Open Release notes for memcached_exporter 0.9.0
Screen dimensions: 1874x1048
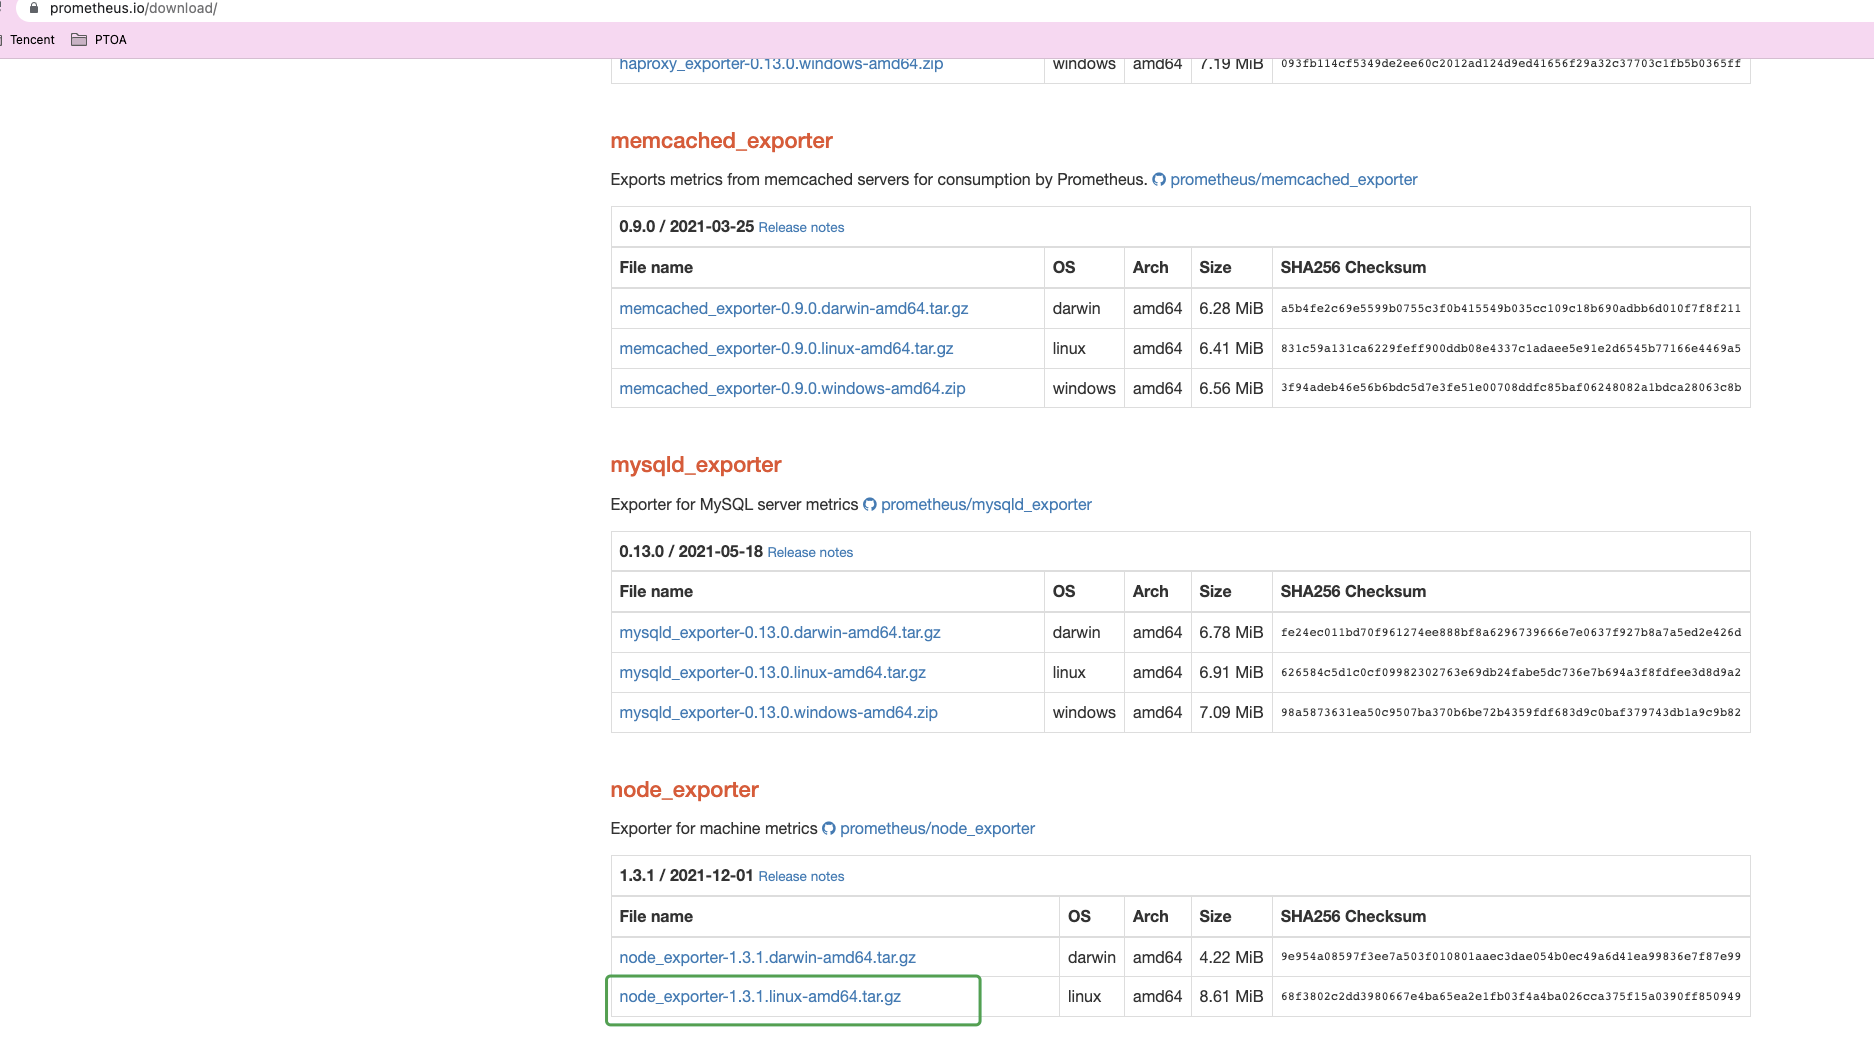pos(801,228)
